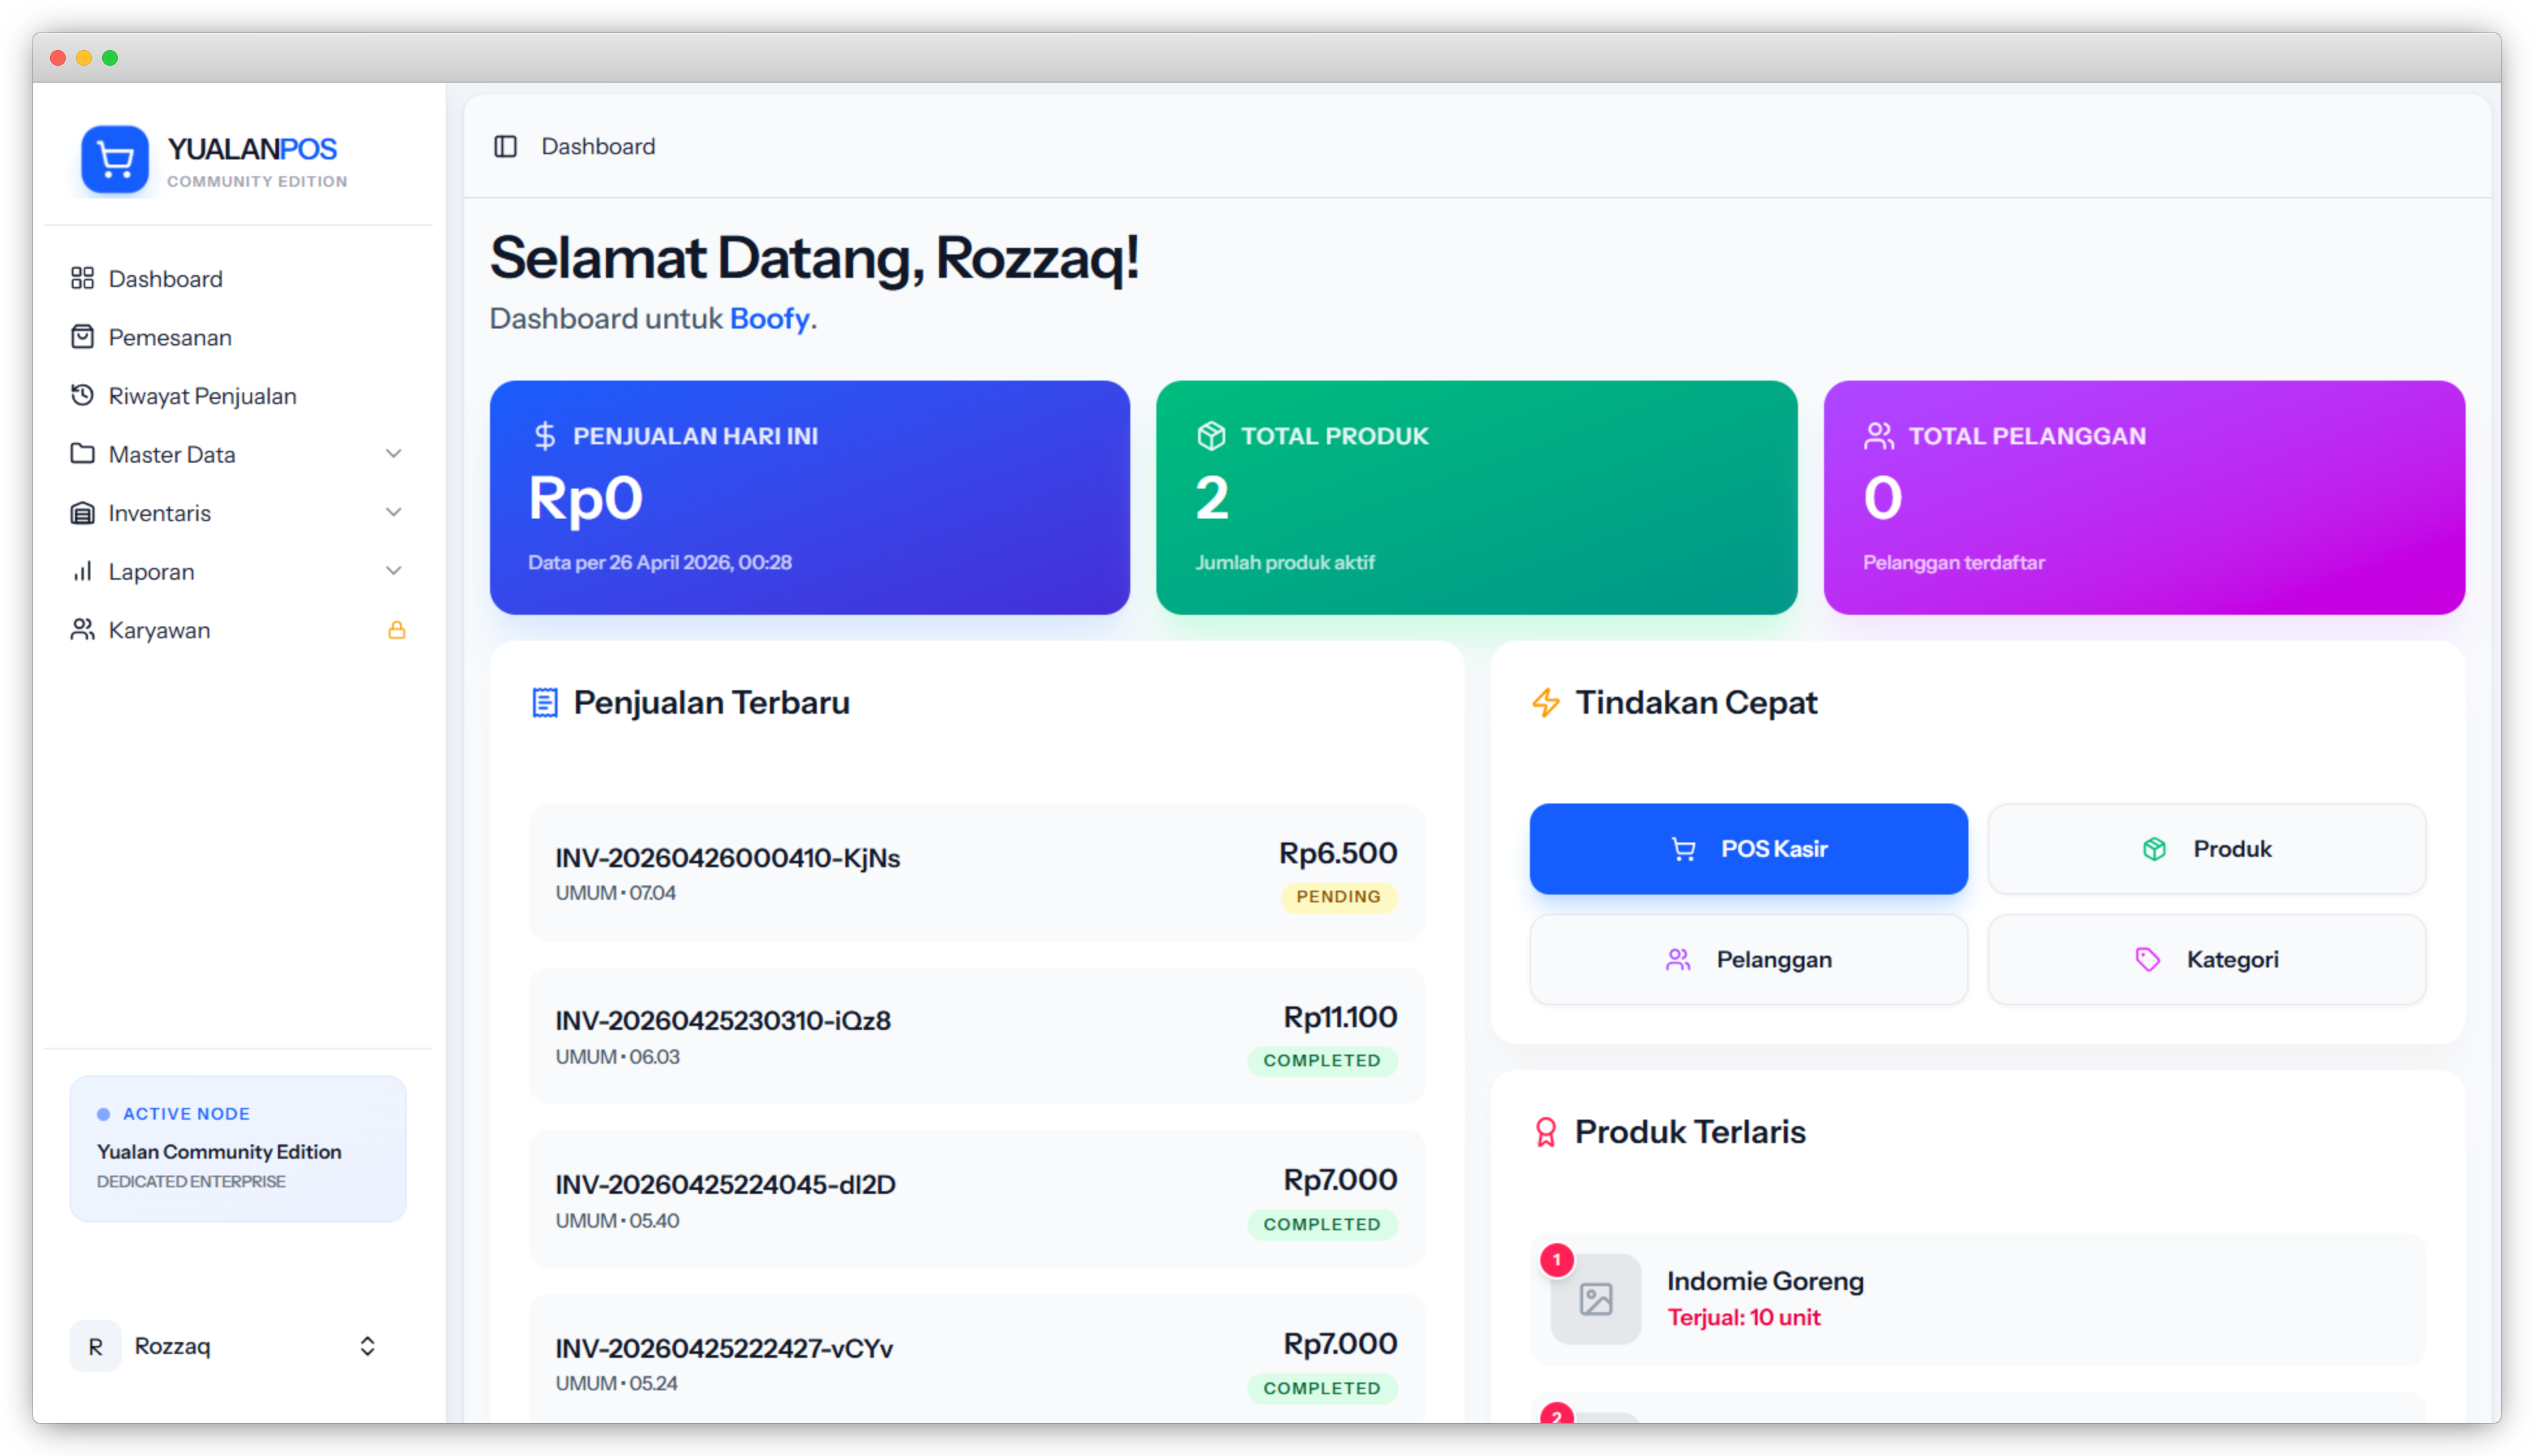Select the Dashboard grid icon in sidebar

click(83, 279)
